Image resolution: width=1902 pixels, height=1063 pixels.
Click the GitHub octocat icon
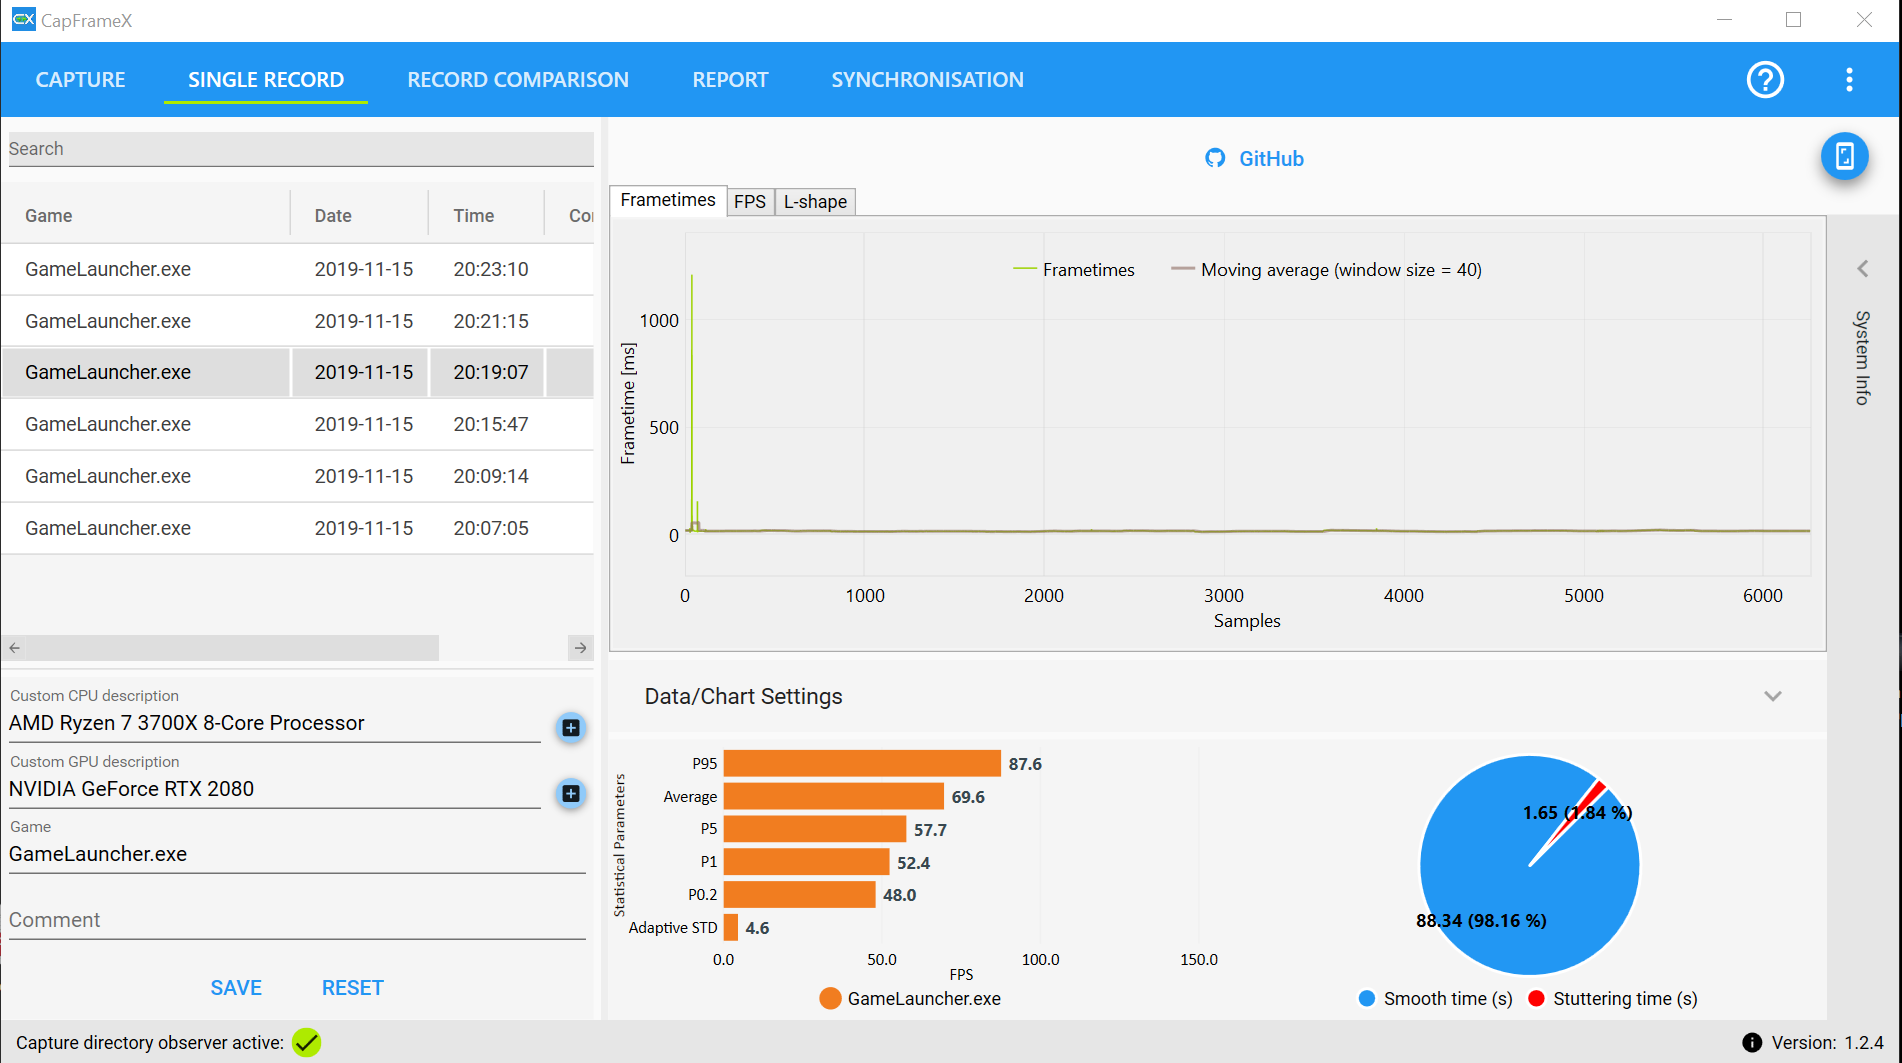1215,158
